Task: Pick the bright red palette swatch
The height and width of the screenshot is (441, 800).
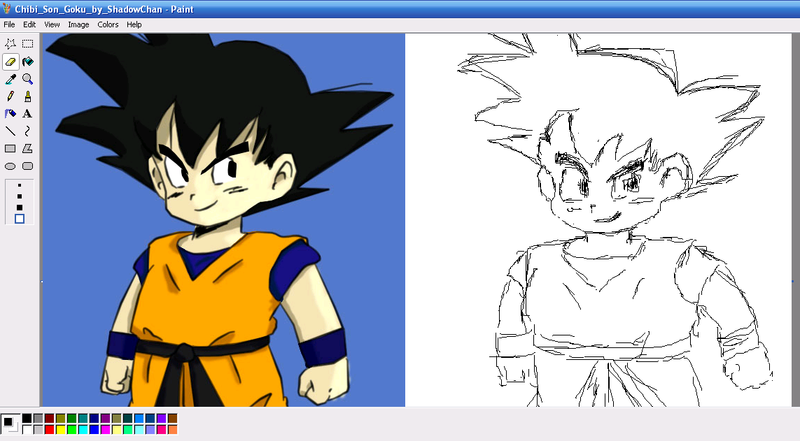Action: [x=49, y=429]
